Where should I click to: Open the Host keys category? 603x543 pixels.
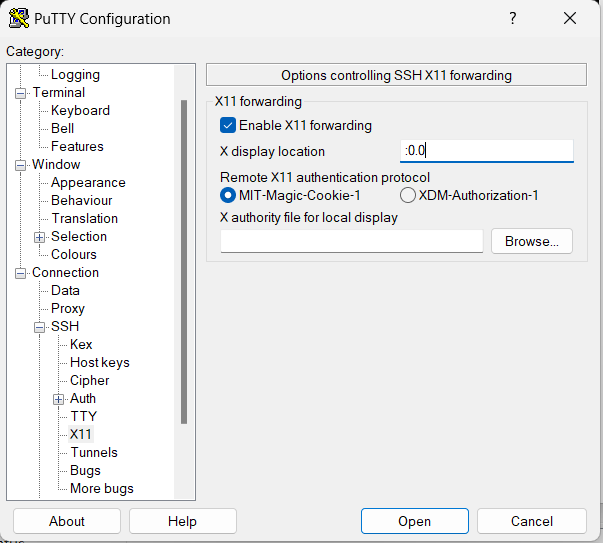coord(100,363)
